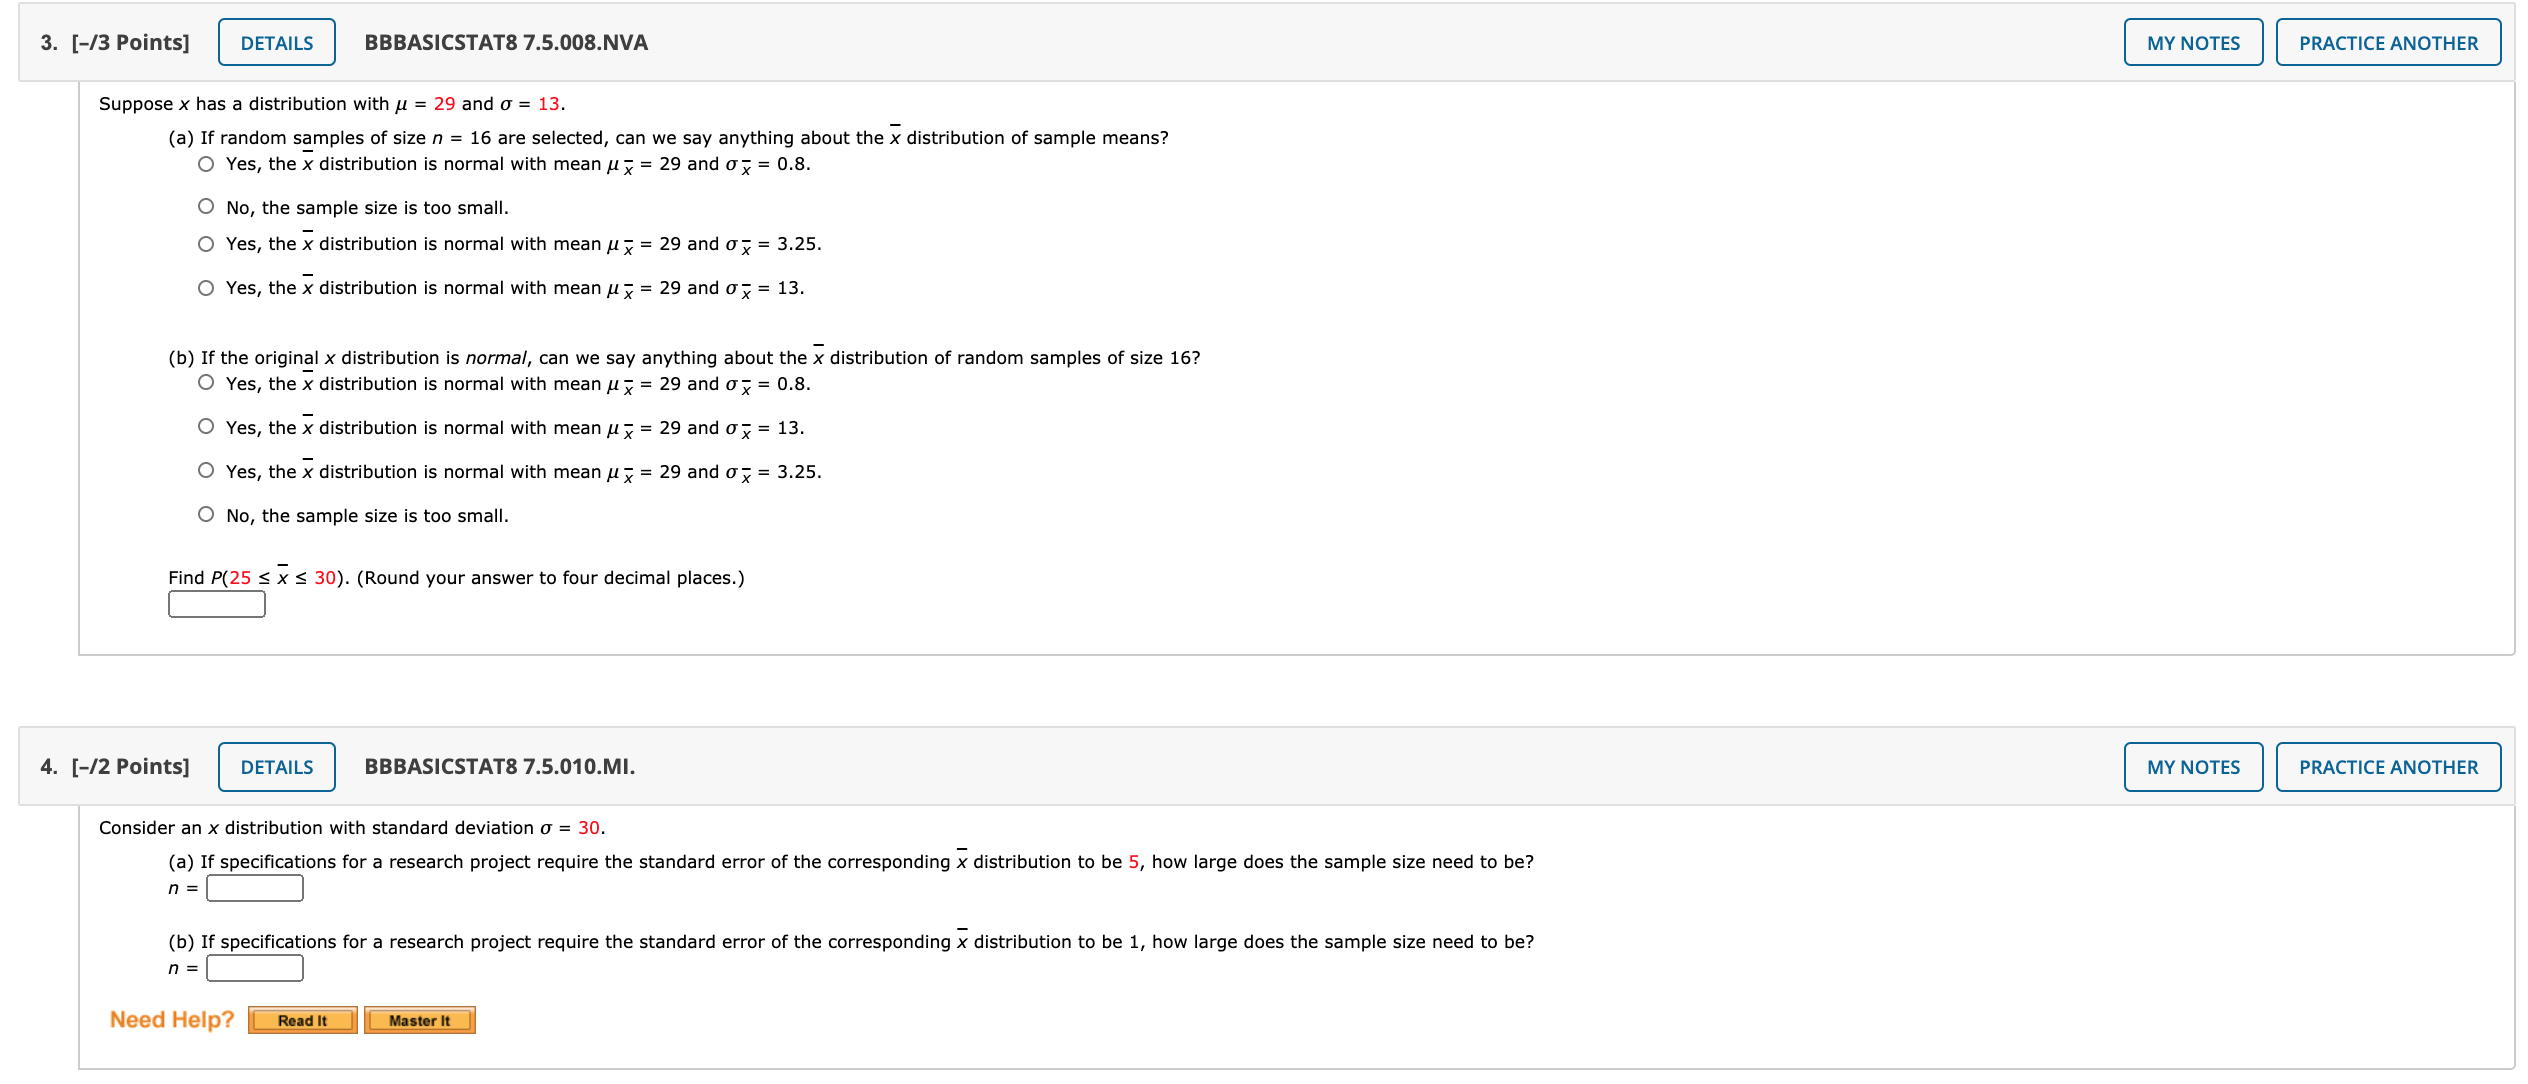Open MY NOTES for question 3

[x=2193, y=42]
